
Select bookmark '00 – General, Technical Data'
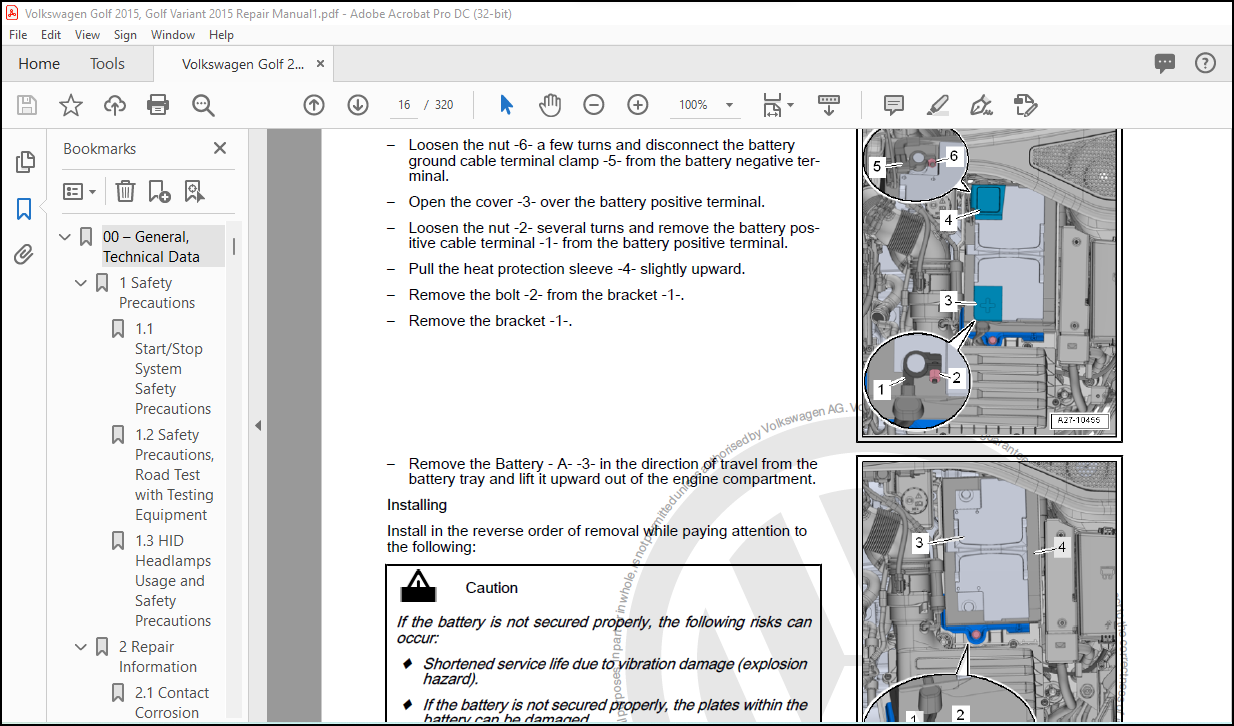point(151,246)
